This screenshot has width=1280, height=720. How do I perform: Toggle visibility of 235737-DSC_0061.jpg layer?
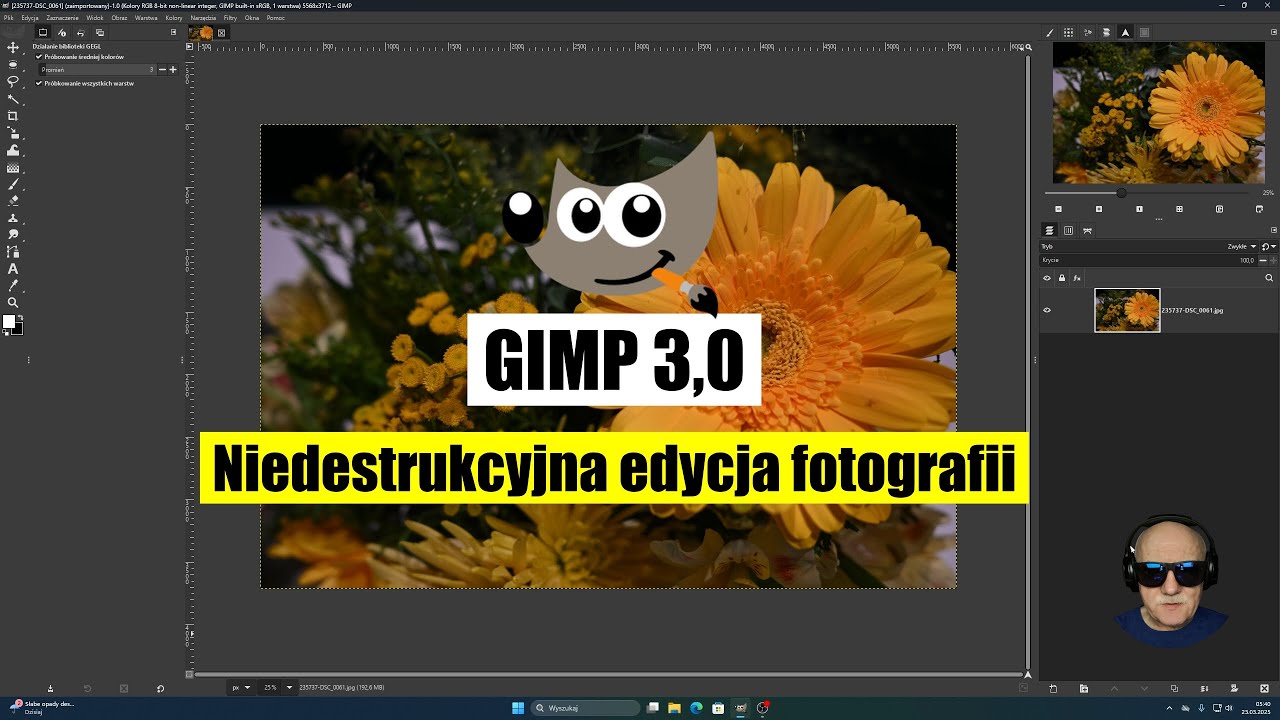tap(1047, 310)
